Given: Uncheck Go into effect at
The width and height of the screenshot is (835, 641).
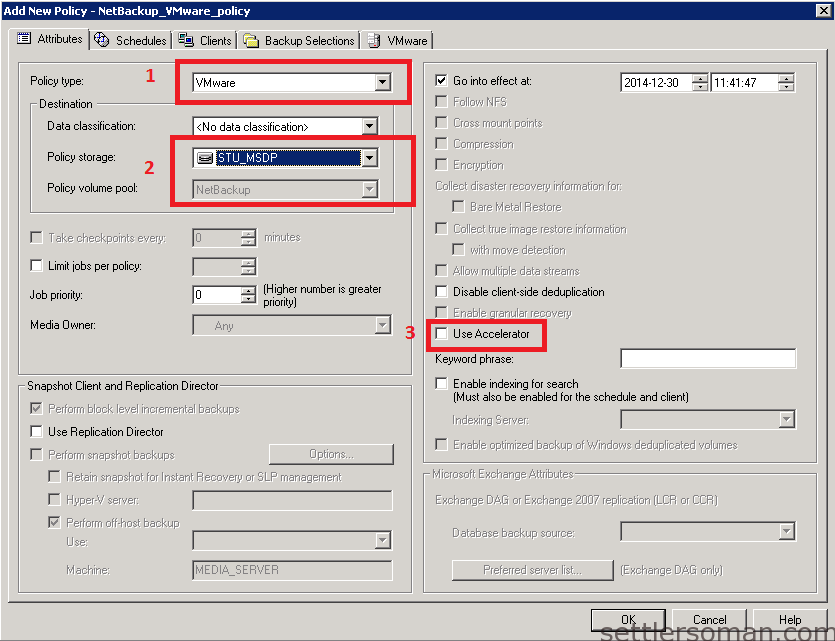Looking at the screenshot, I should 441,82.
